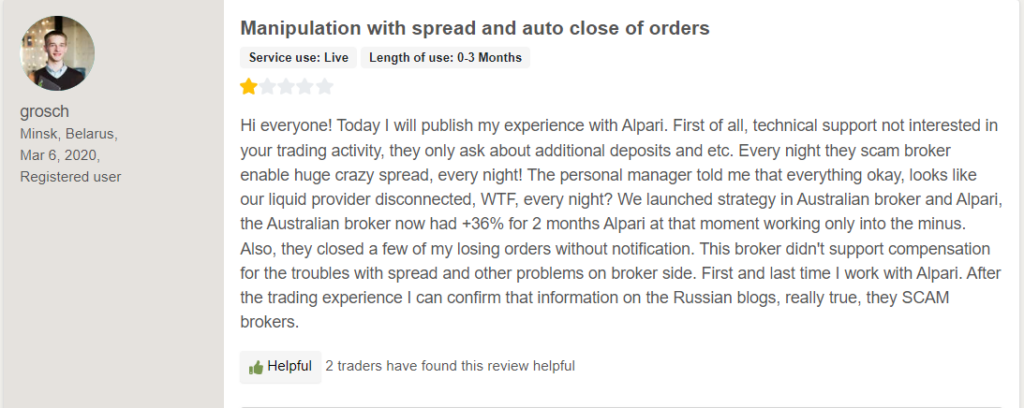The height and width of the screenshot is (408, 1024).
Task: Open the review title 'Manipulation with spread' heading
Action: [x=475, y=28]
